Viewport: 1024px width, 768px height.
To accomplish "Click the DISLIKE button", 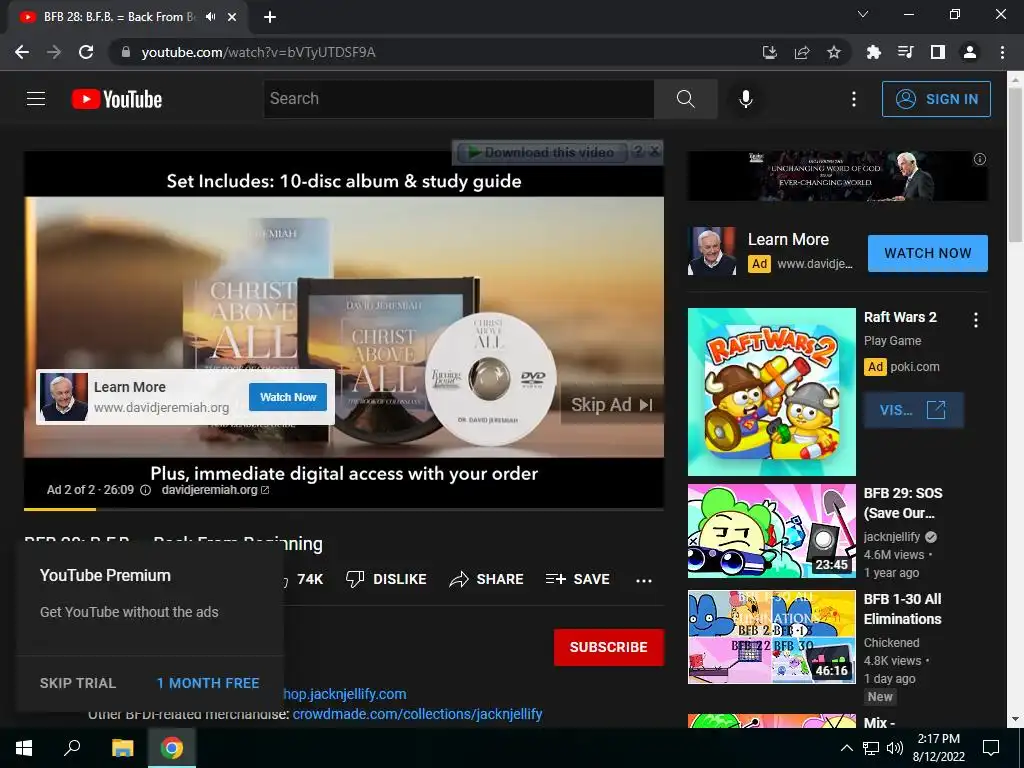I will (x=386, y=579).
